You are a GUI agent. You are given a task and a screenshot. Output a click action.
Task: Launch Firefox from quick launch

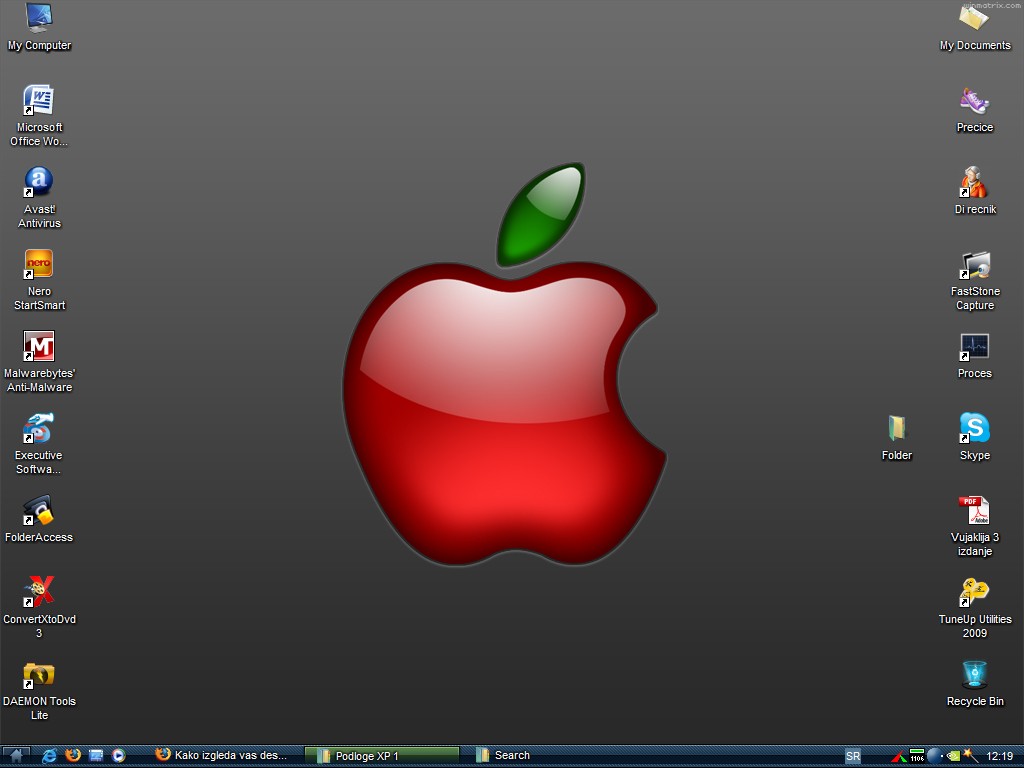pyautogui.click(x=73, y=756)
